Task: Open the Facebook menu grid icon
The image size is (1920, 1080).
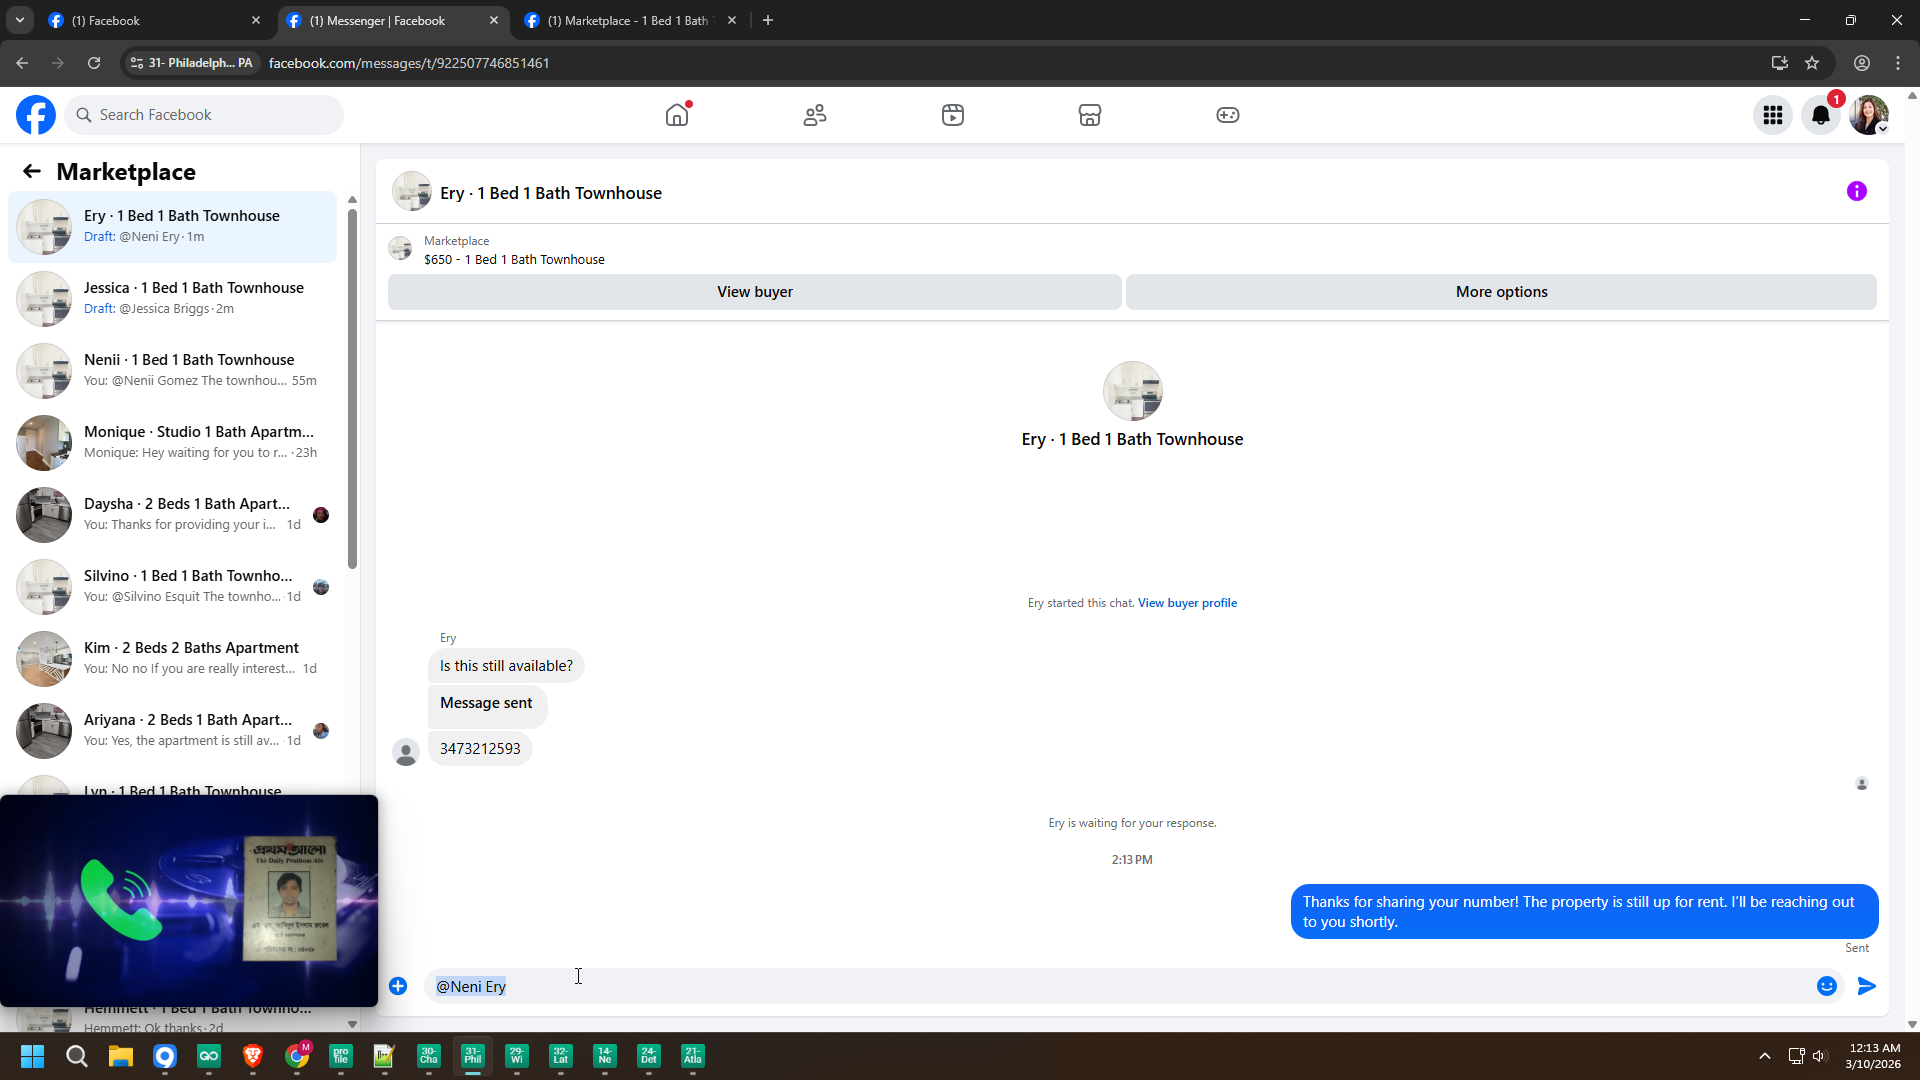Action: (x=1773, y=115)
